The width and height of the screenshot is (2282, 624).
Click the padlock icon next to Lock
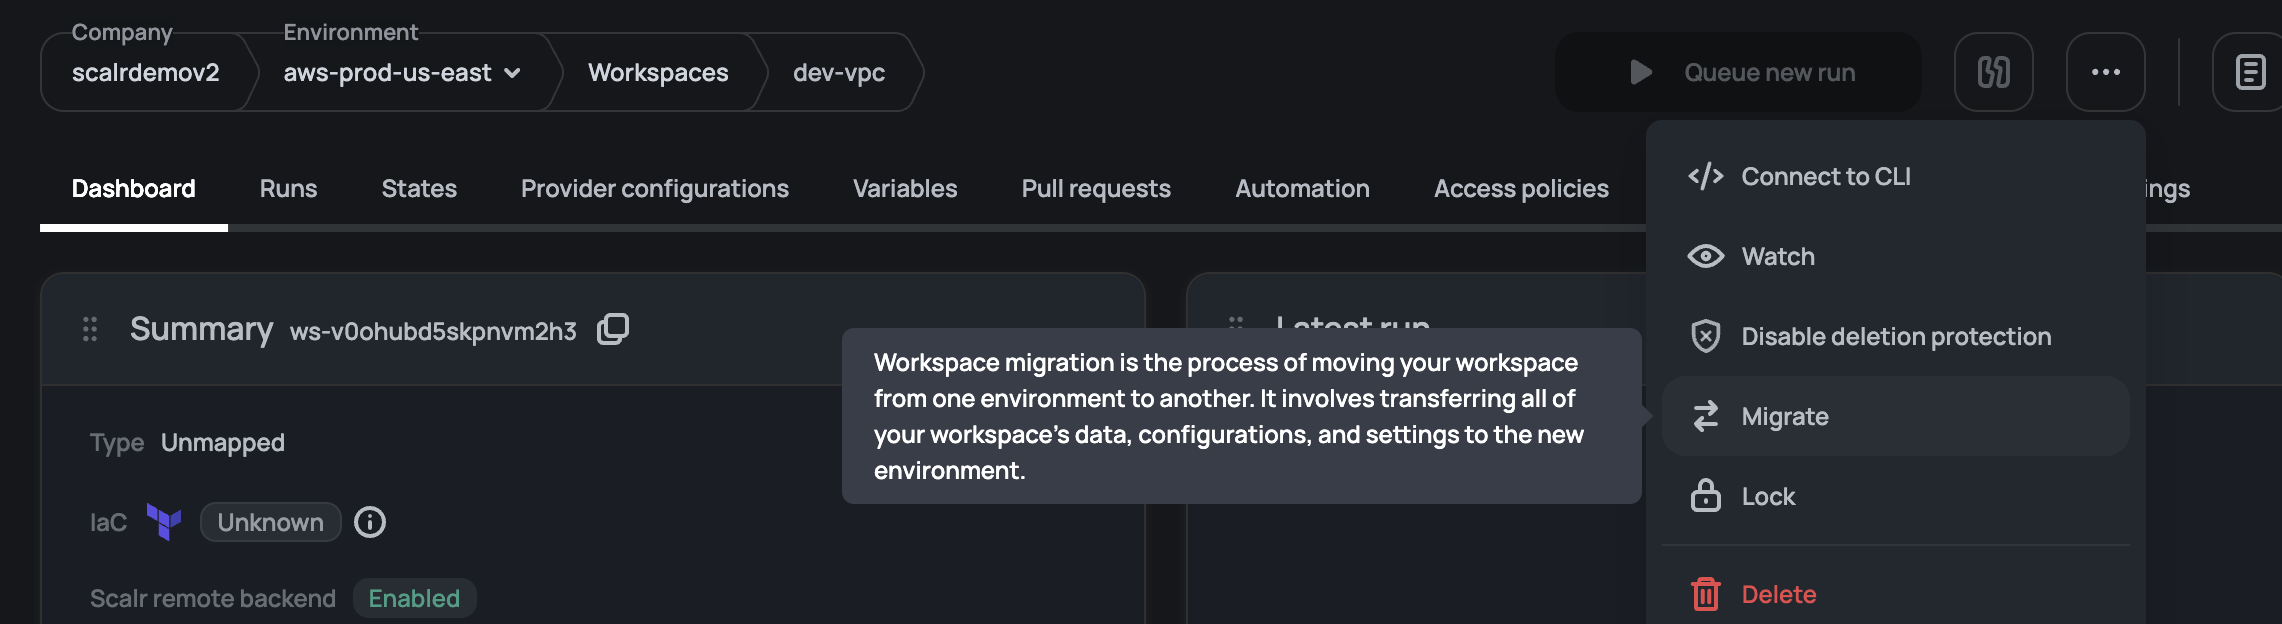coord(1706,495)
